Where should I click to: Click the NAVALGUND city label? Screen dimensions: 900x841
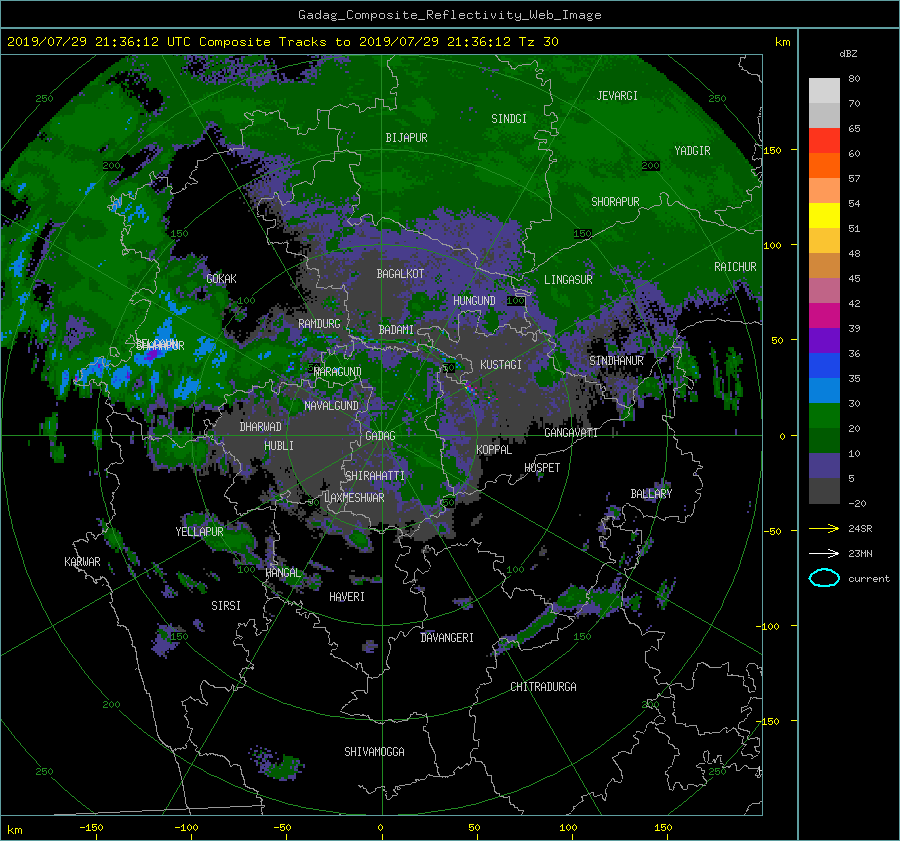(331, 405)
